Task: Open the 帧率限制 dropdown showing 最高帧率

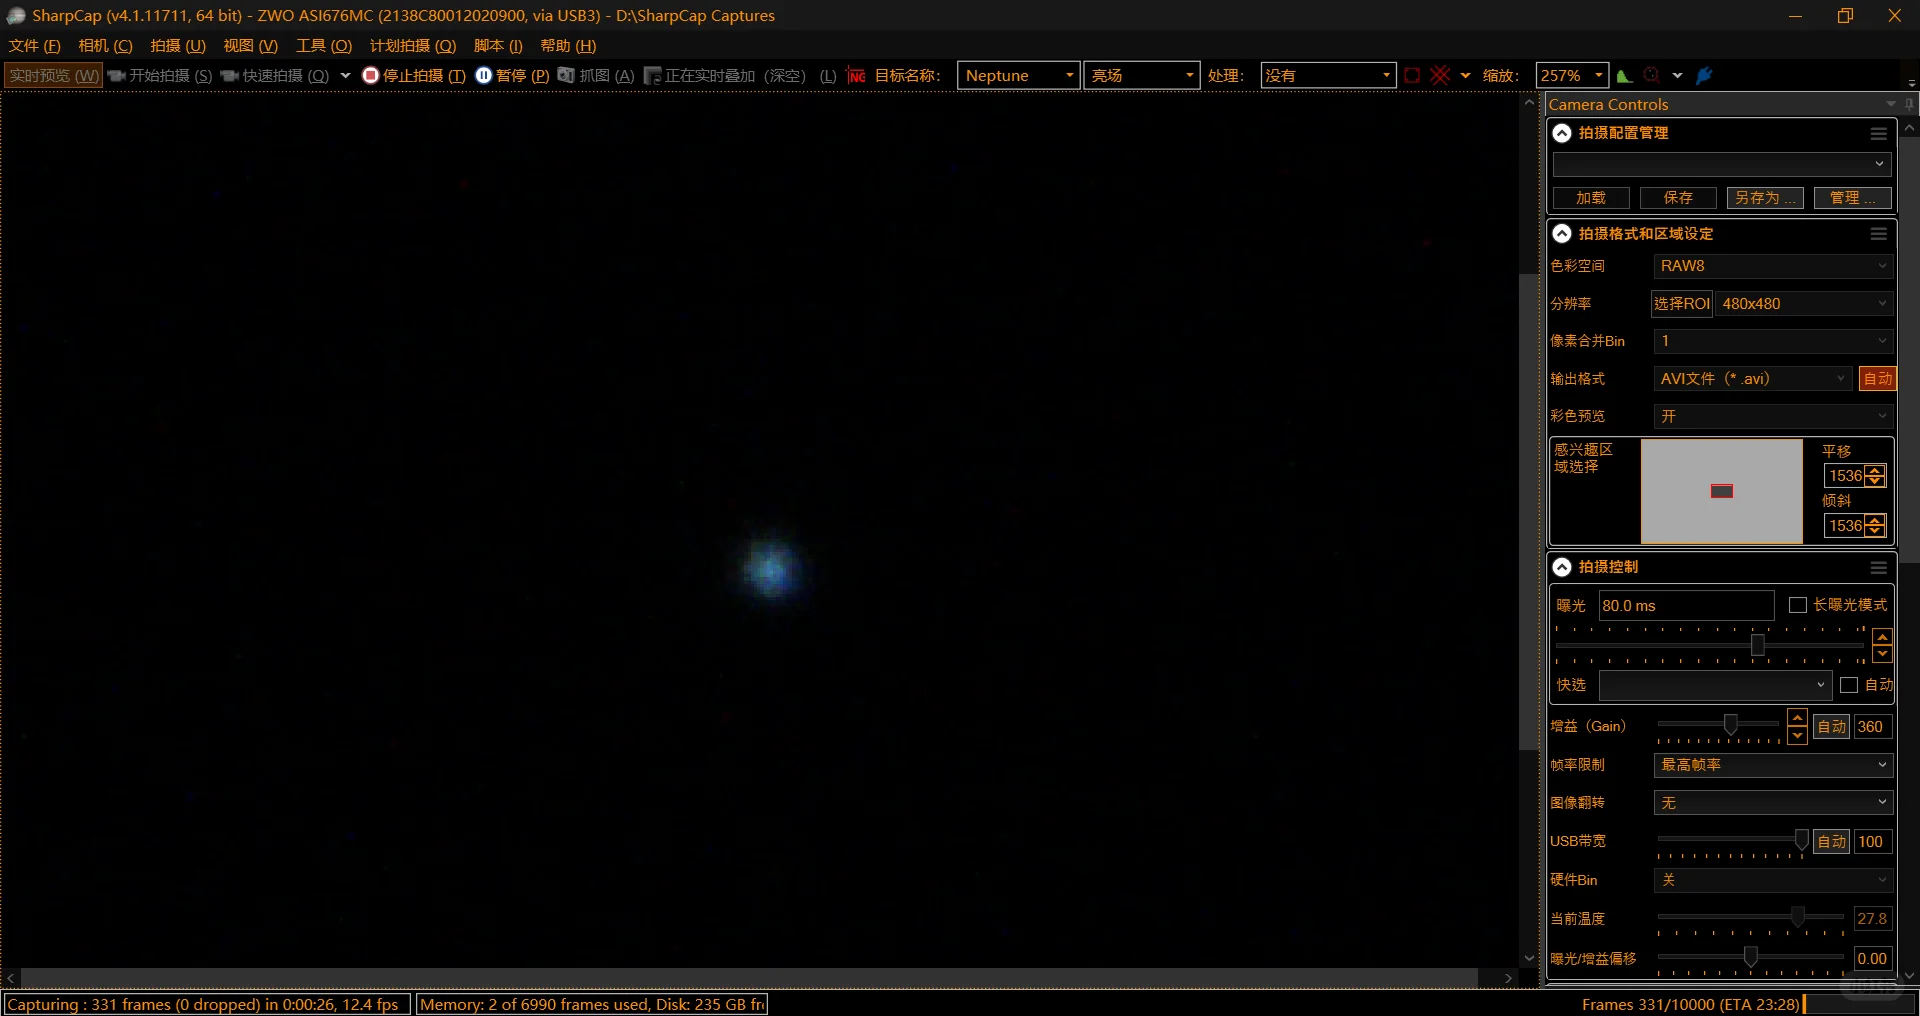Action: [1773, 765]
